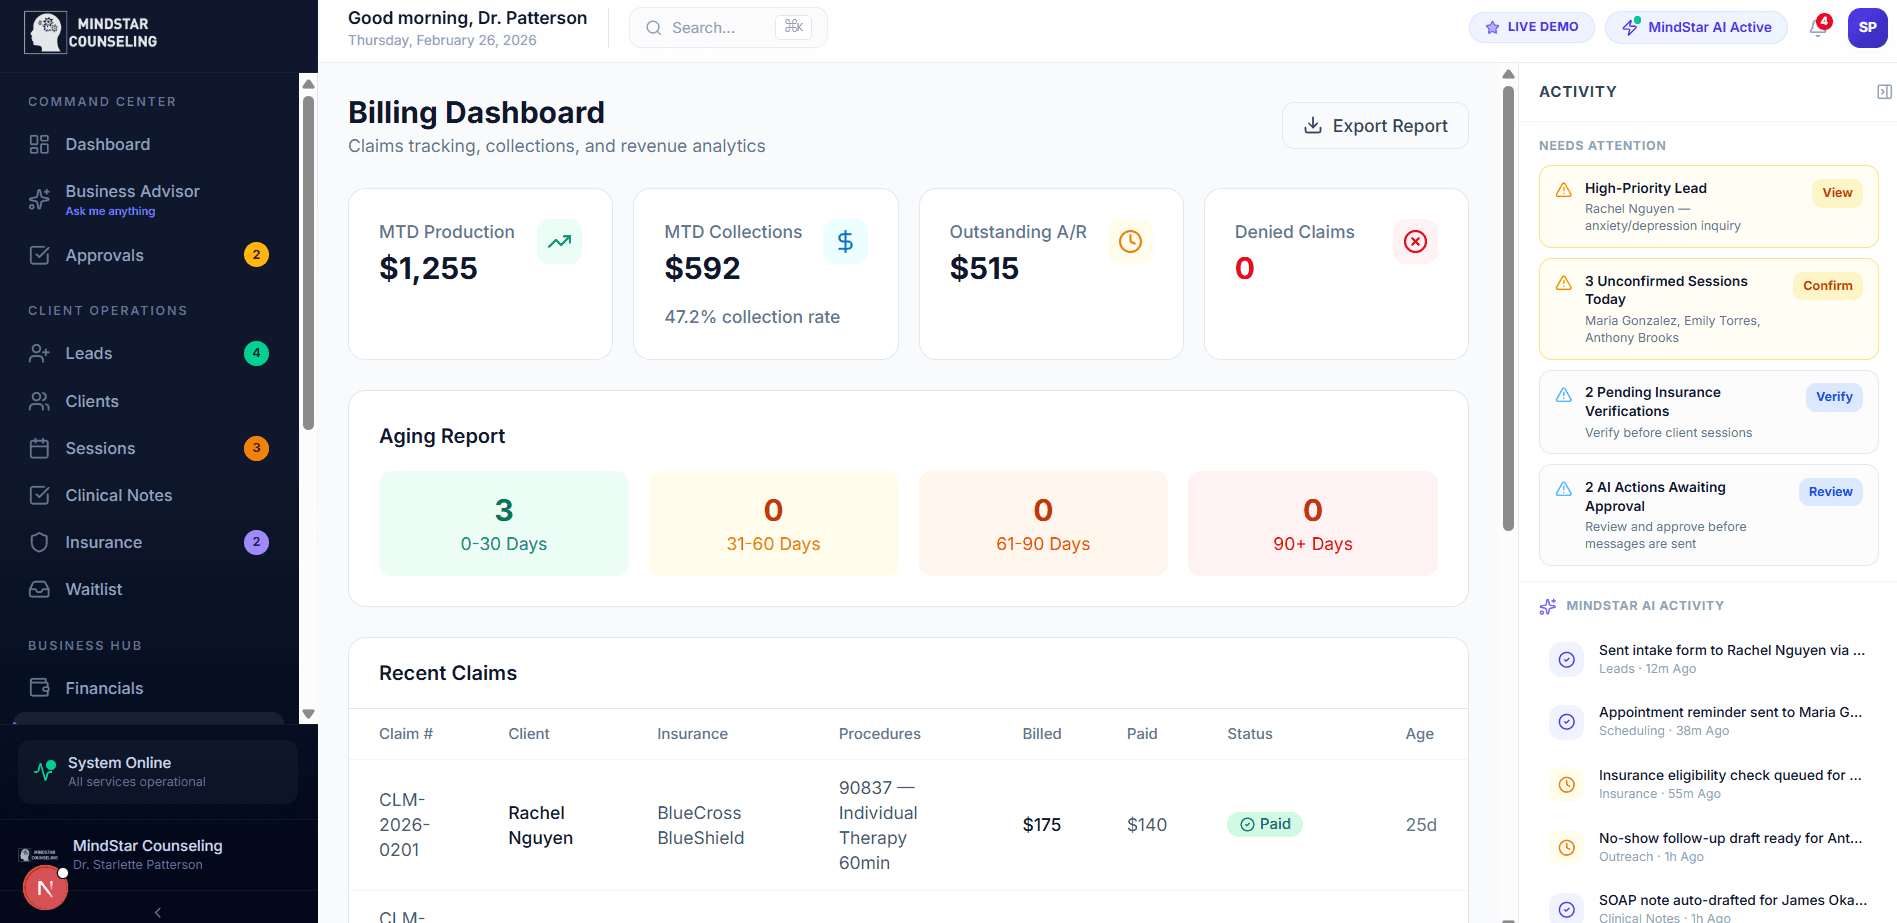Open the Dashboard from the sidebar
Screen dimensions: 1897x923
coord(107,144)
